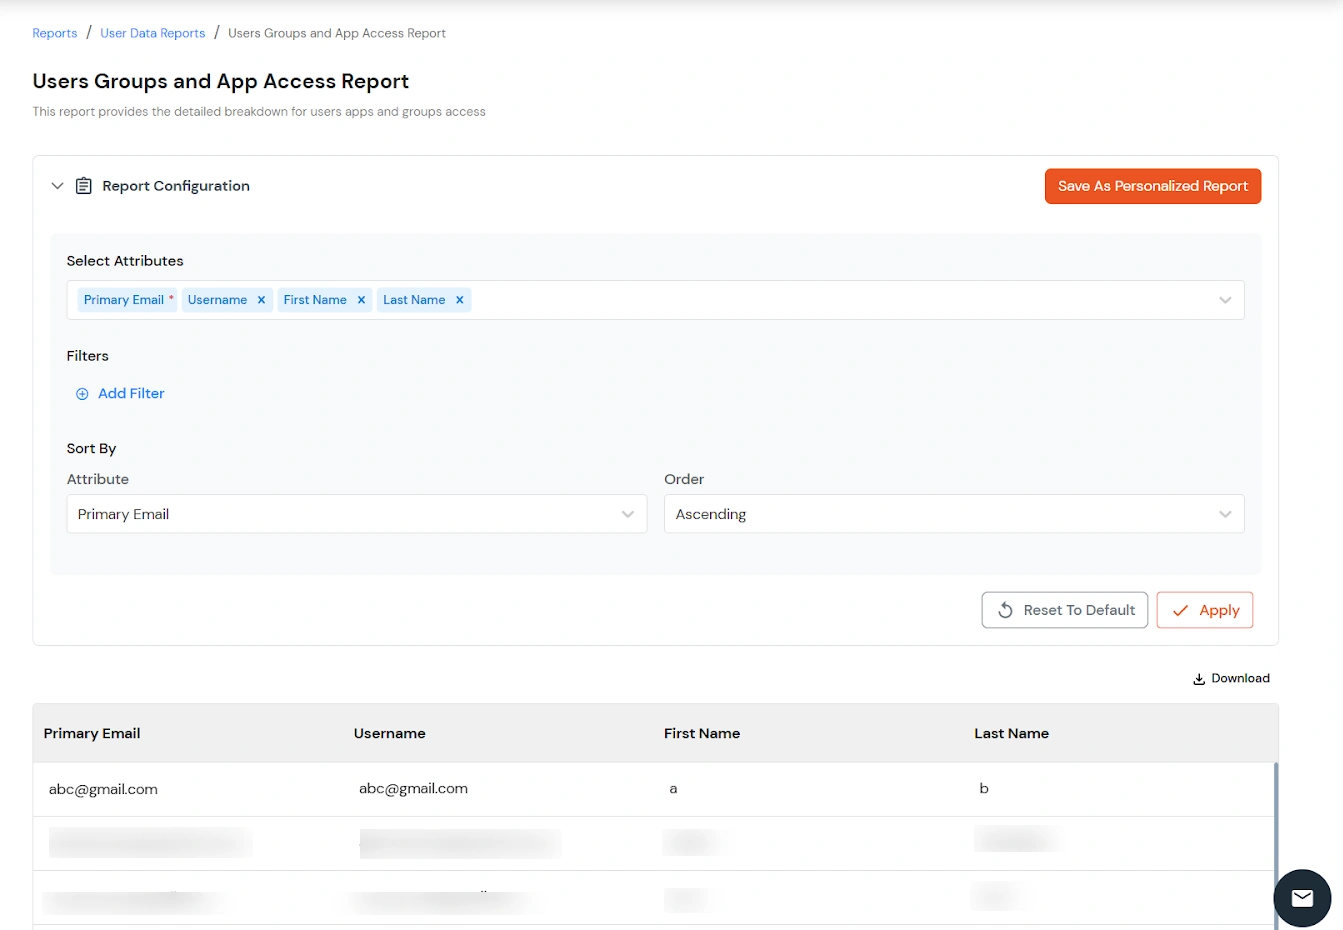Click Save As Personalized Report

1152,186
